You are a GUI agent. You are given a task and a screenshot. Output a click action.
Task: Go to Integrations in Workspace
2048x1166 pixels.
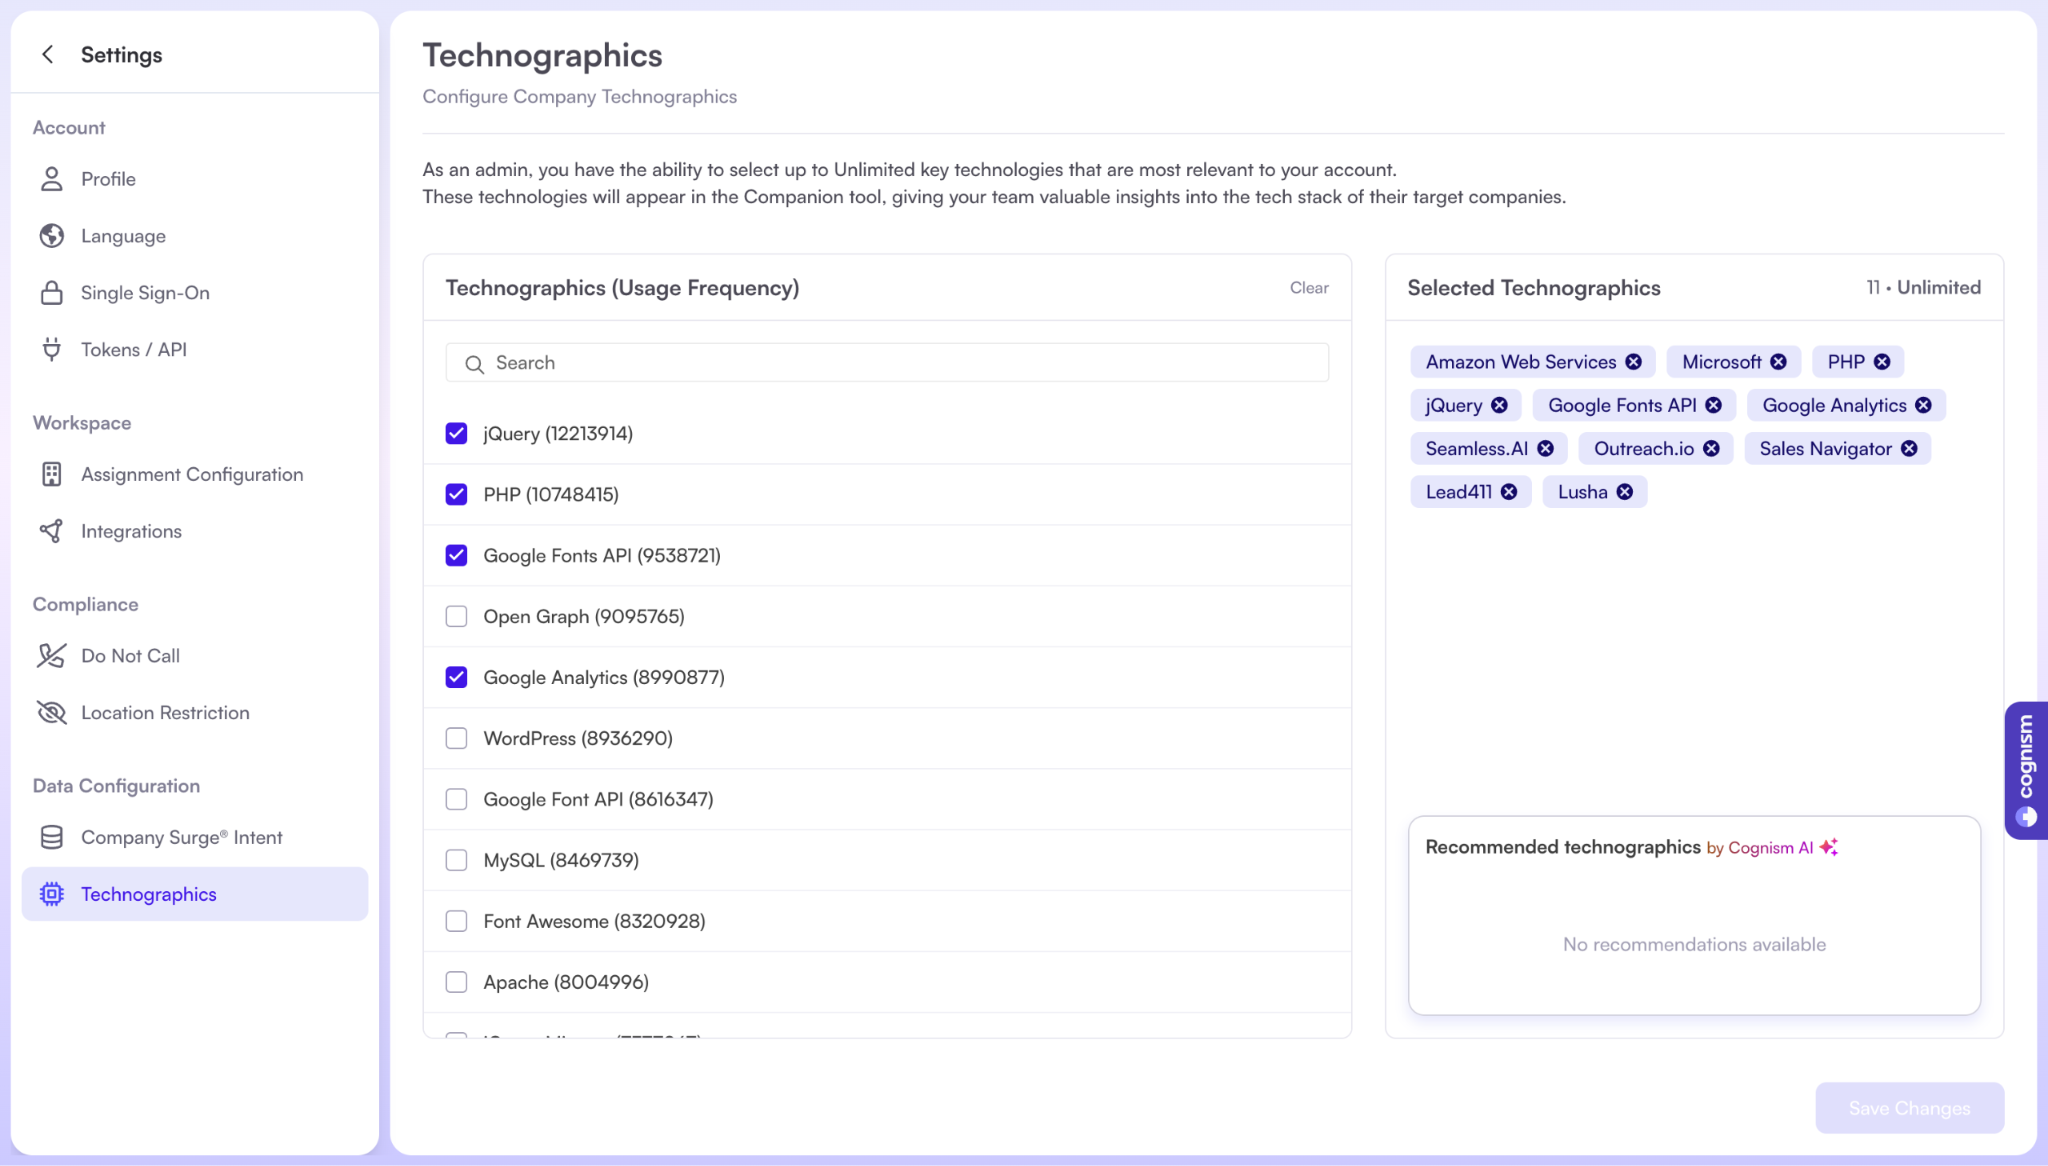tap(131, 532)
